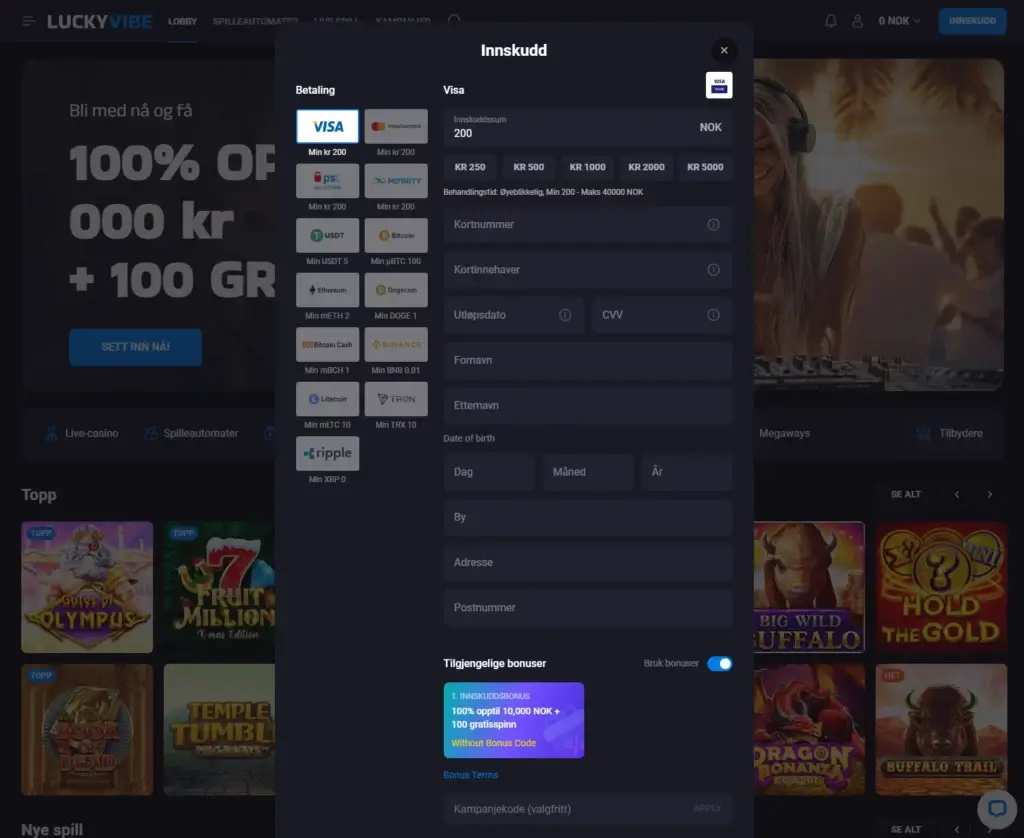Pick the Paysafecard payment option
The height and width of the screenshot is (838, 1024).
click(327, 180)
